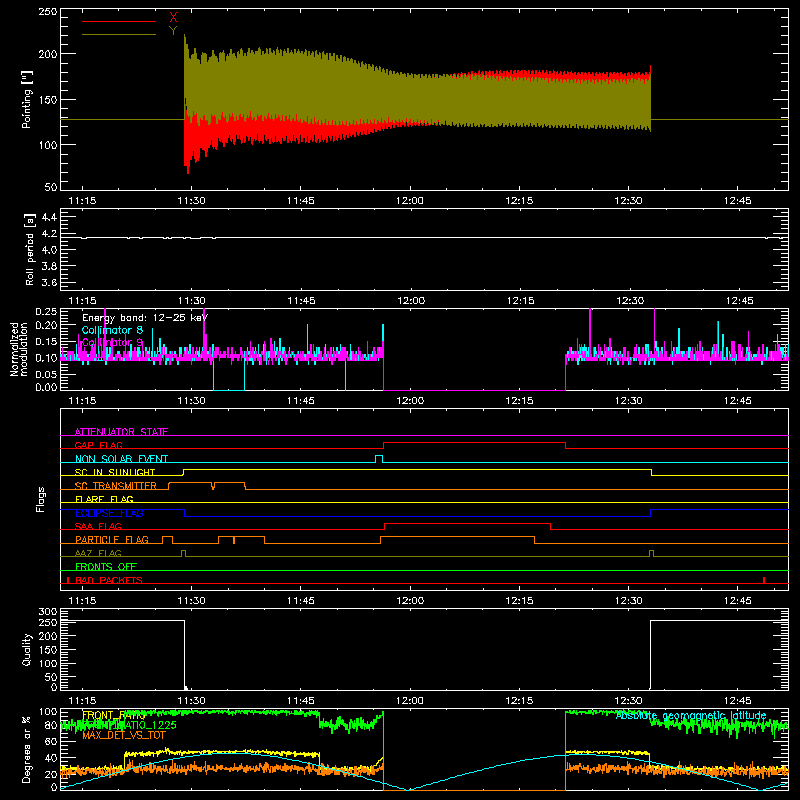The width and height of the screenshot is (800, 800).
Task: Click 12:00 time label under Pointing plot
Action: tap(410, 201)
